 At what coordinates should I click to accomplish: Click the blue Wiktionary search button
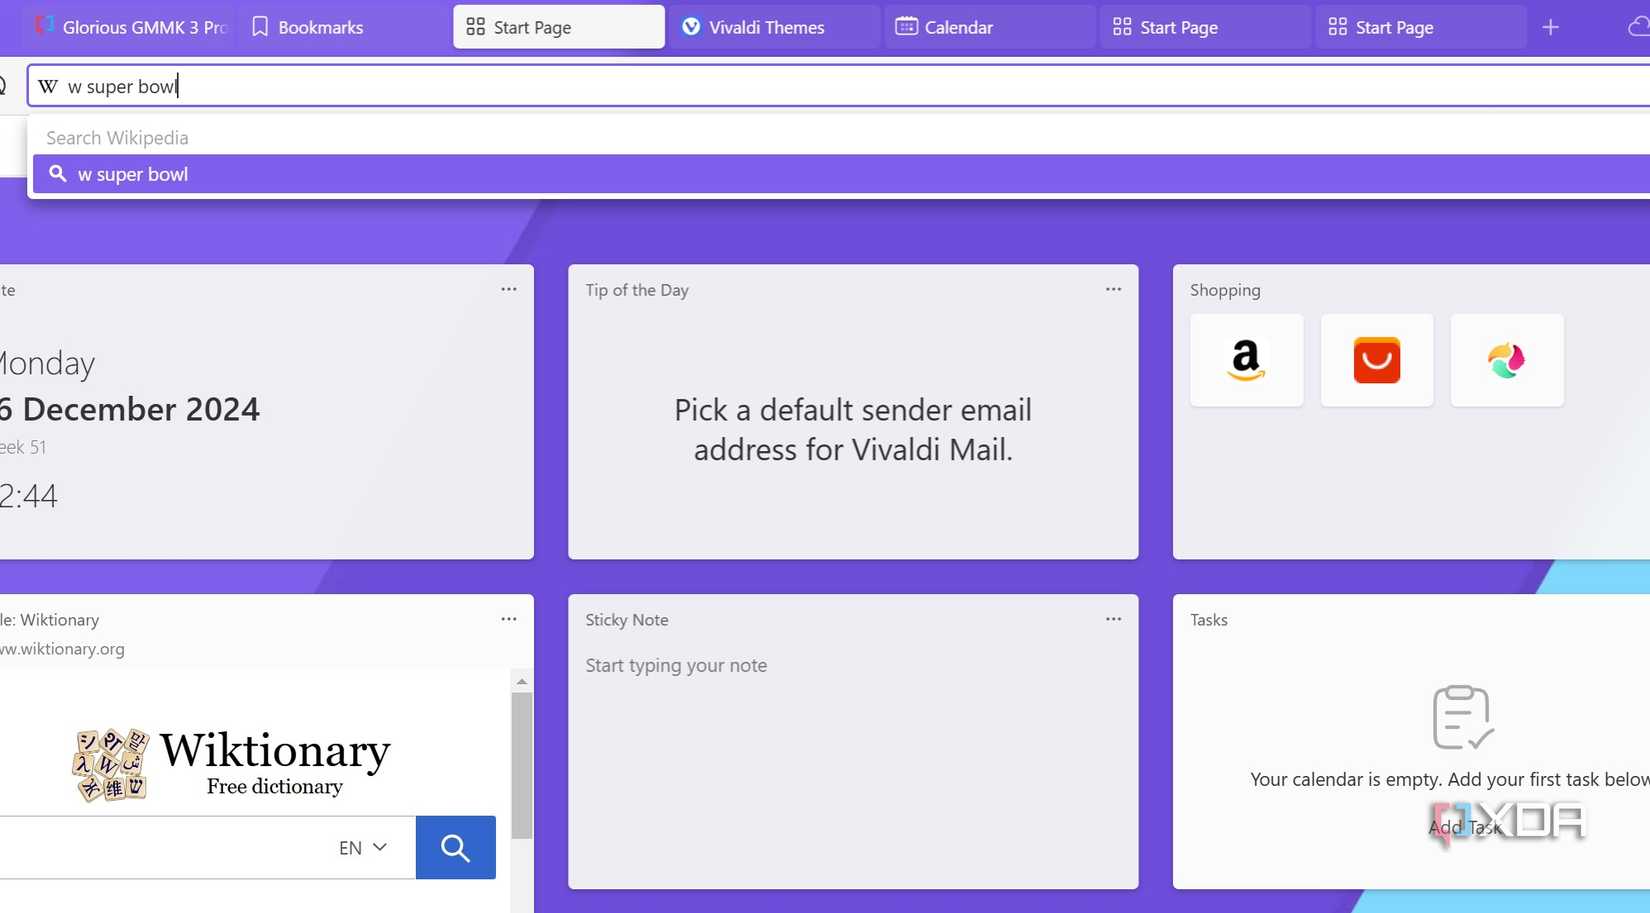[x=455, y=848]
